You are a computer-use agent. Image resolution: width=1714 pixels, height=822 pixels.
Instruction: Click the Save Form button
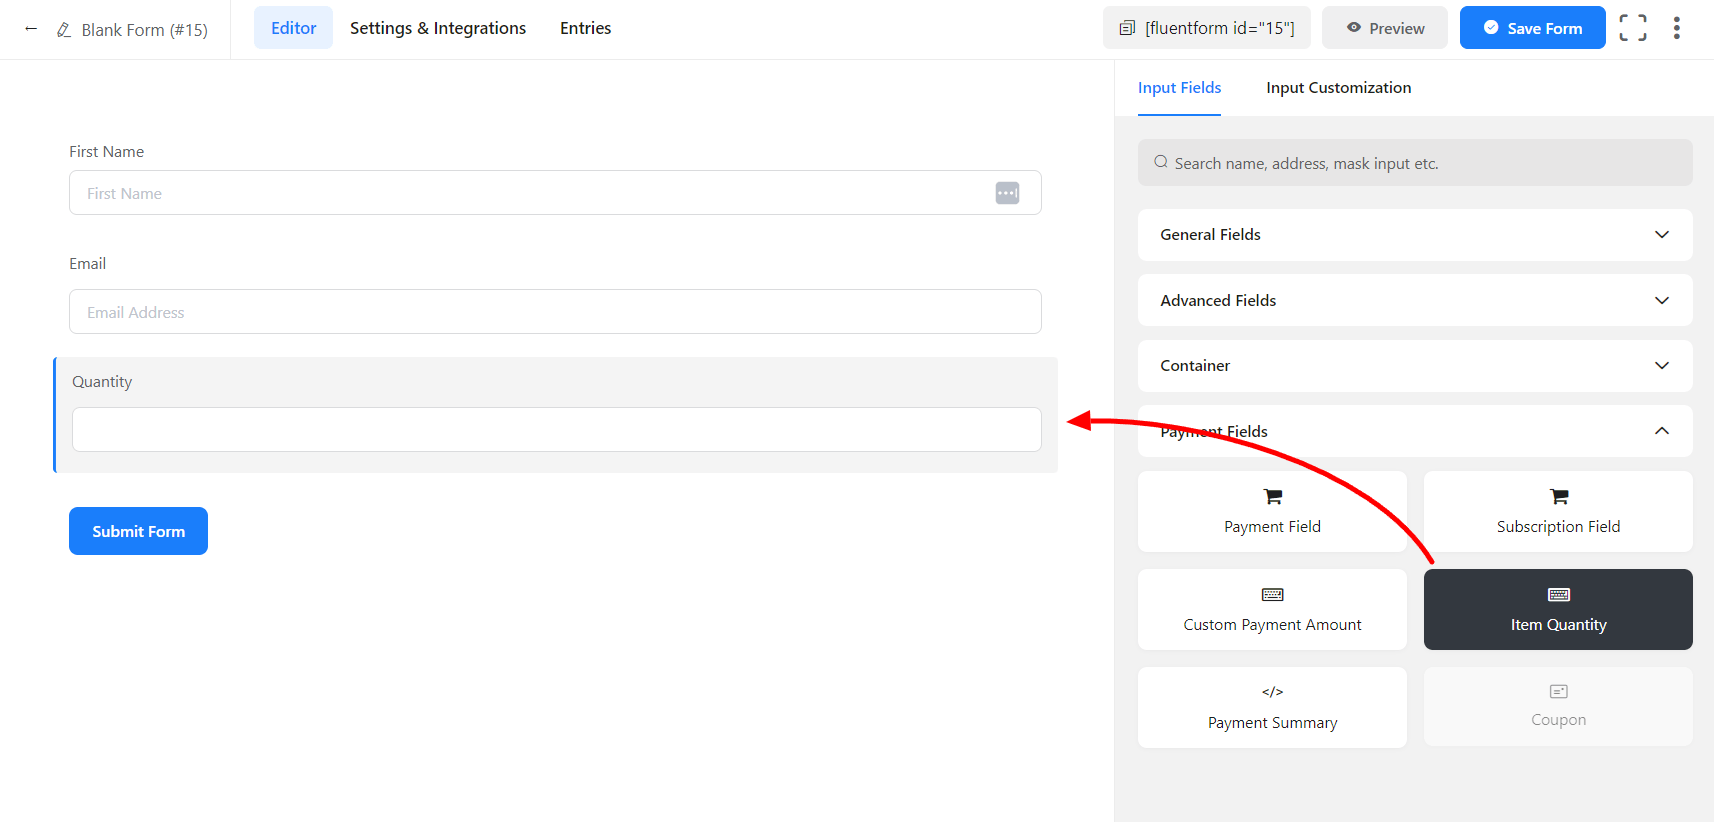(x=1532, y=28)
